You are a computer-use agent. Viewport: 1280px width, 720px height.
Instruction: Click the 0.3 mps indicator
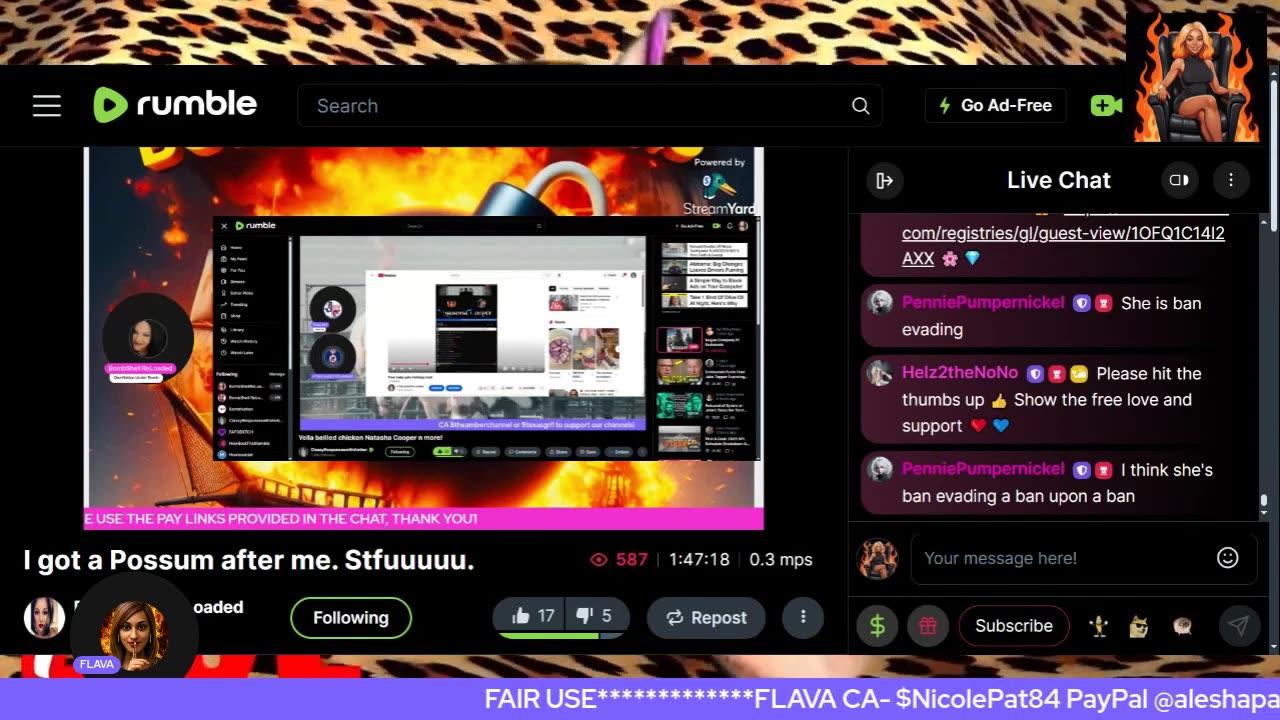coord(781,560)
